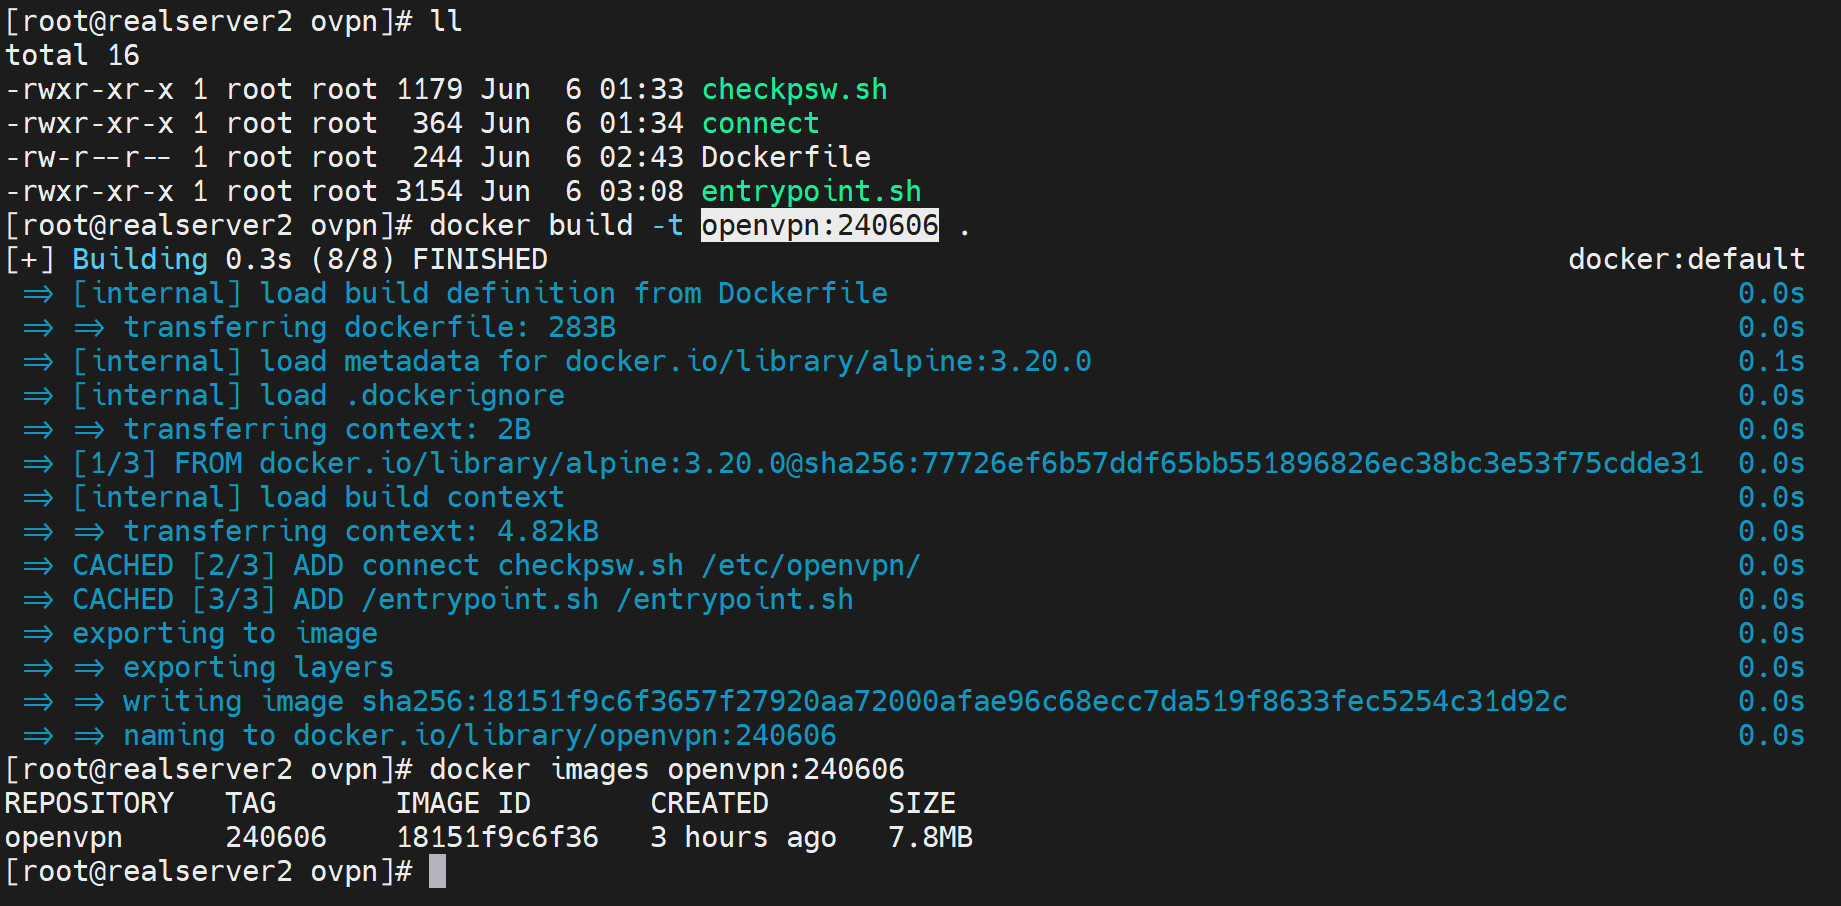Click the "writing image sha256" hash line
The height and width of the screenshot is (906, 1841).
844,701
